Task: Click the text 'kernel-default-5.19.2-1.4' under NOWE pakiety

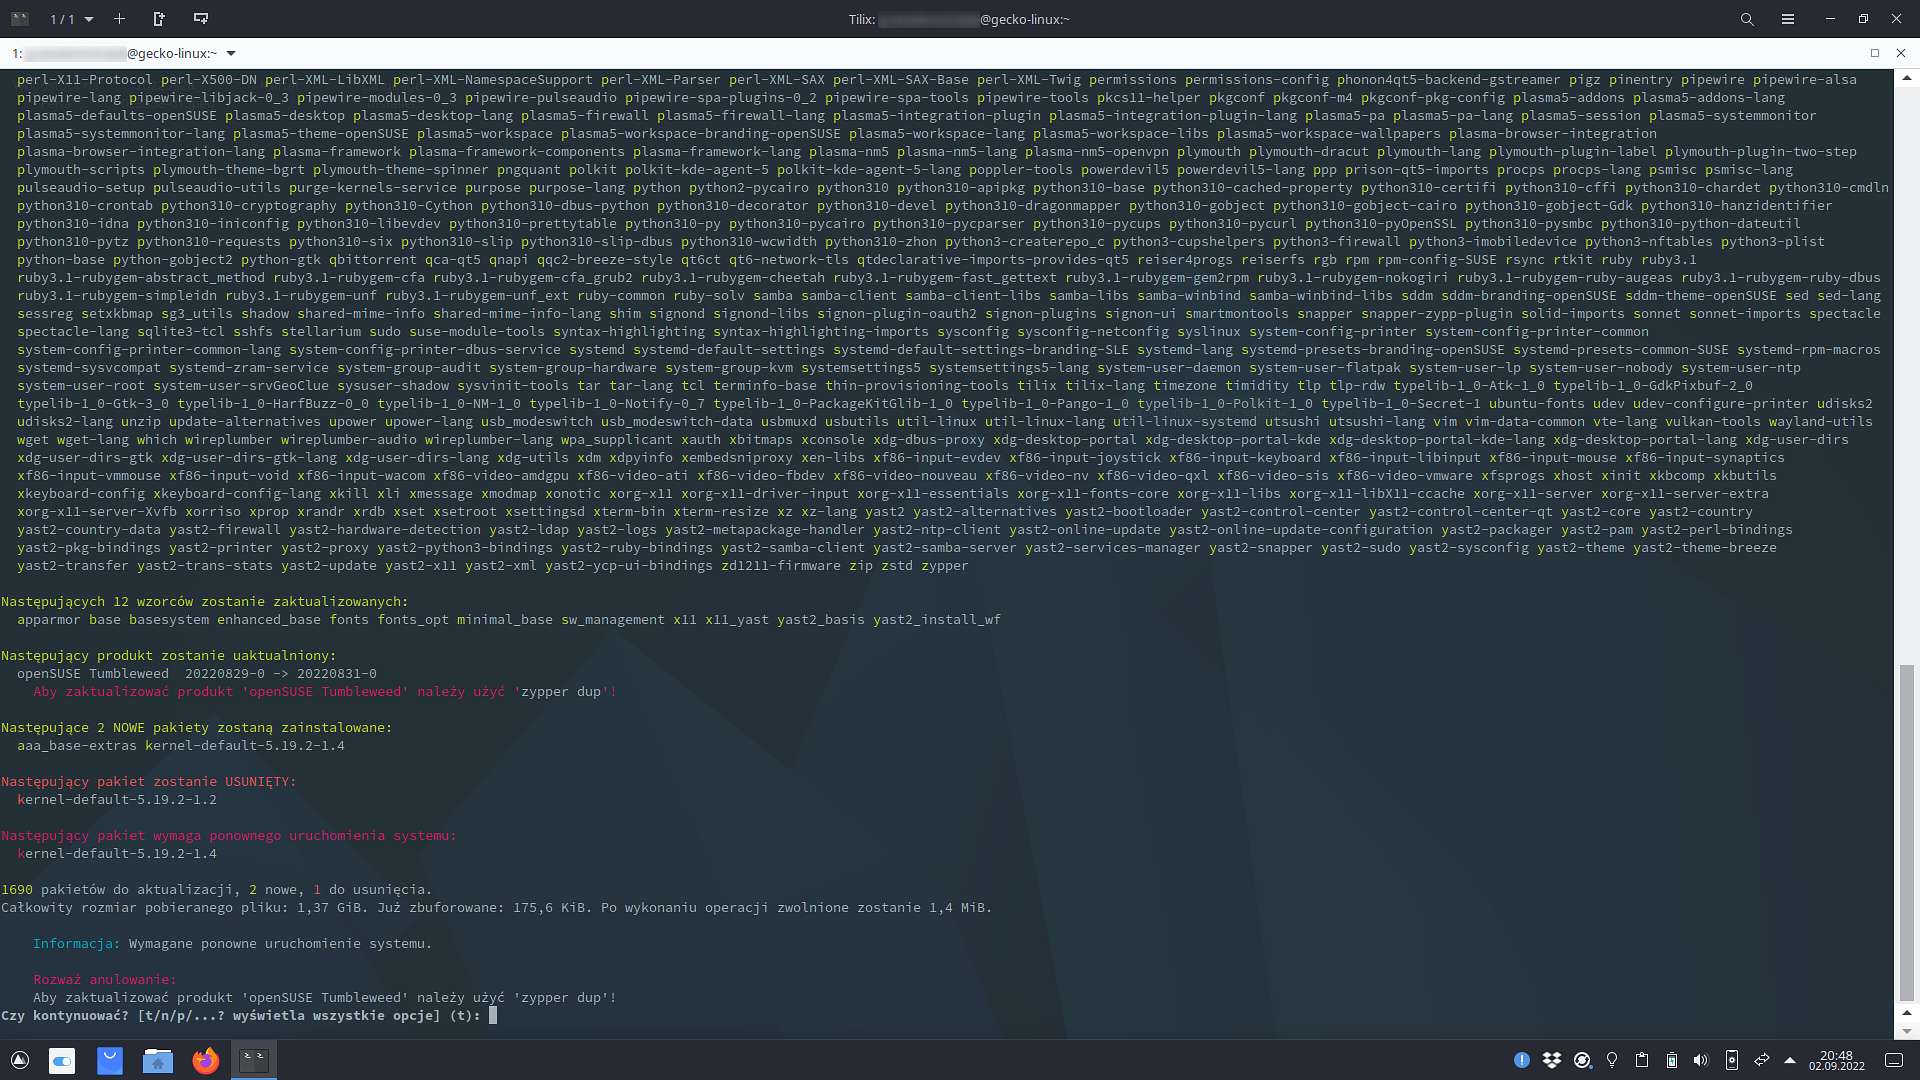Action: pyautogui.click(x=245, y=745)
